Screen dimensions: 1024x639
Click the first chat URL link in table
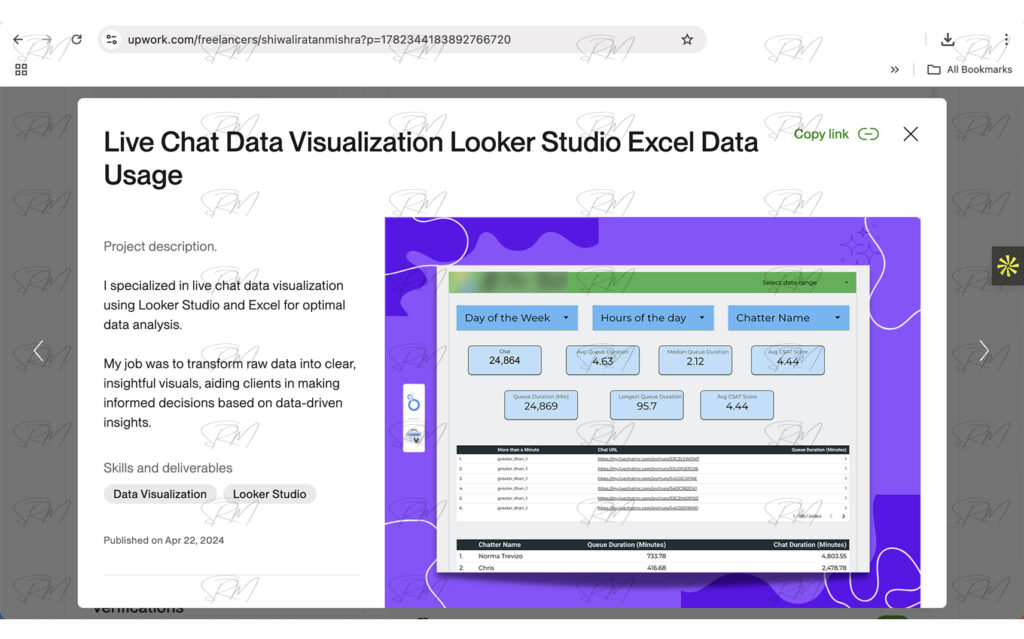648,459
